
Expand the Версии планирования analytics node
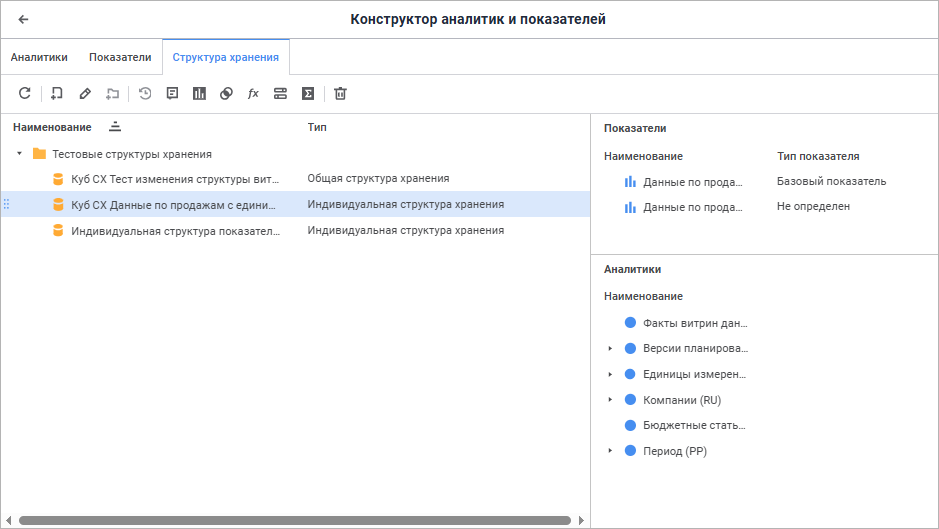610,348
